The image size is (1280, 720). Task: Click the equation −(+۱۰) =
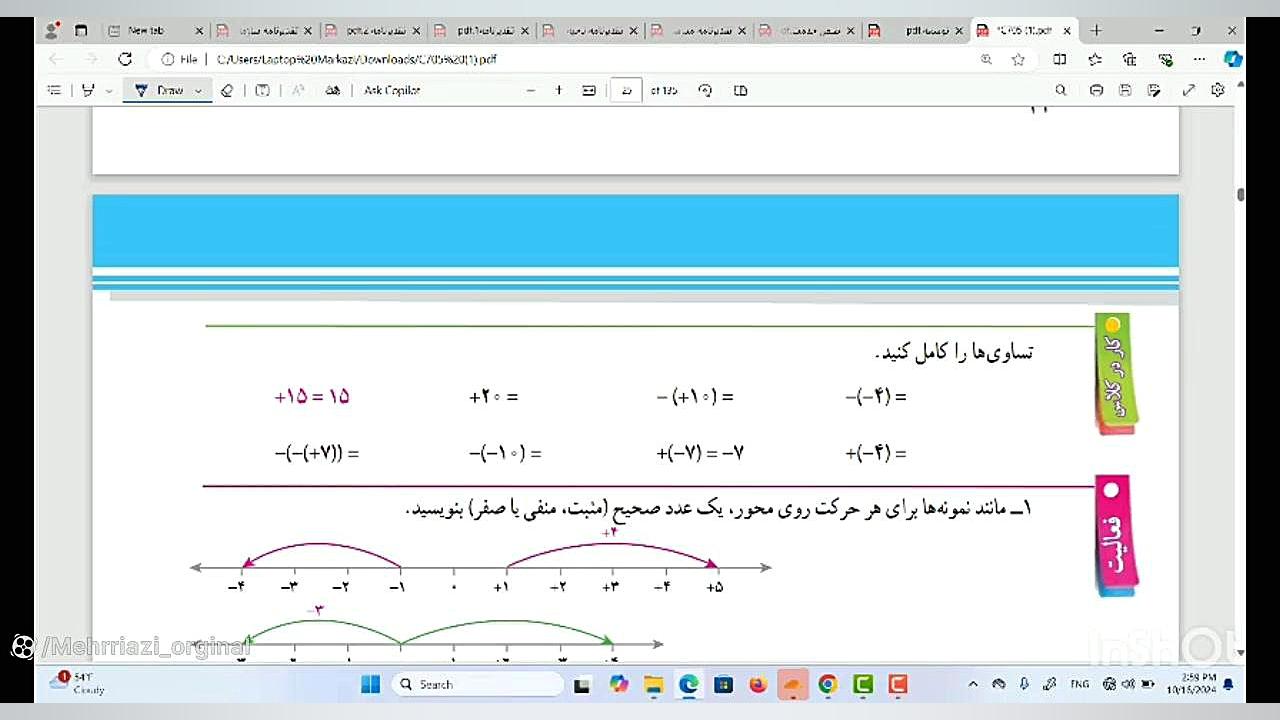tap(695, 396)
